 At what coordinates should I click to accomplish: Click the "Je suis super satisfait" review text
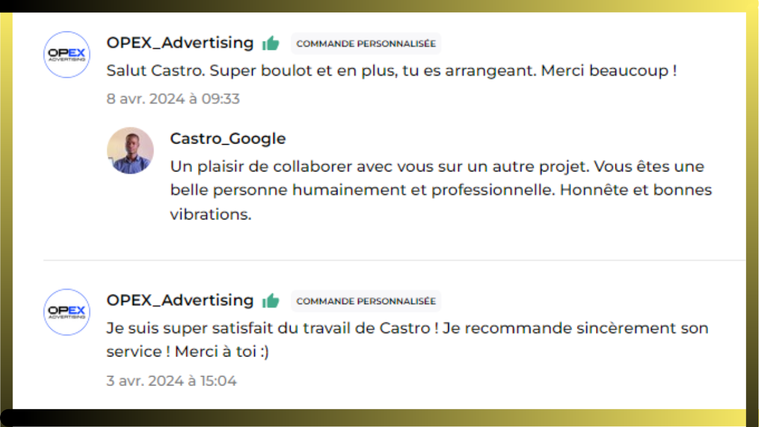[300, 328]
